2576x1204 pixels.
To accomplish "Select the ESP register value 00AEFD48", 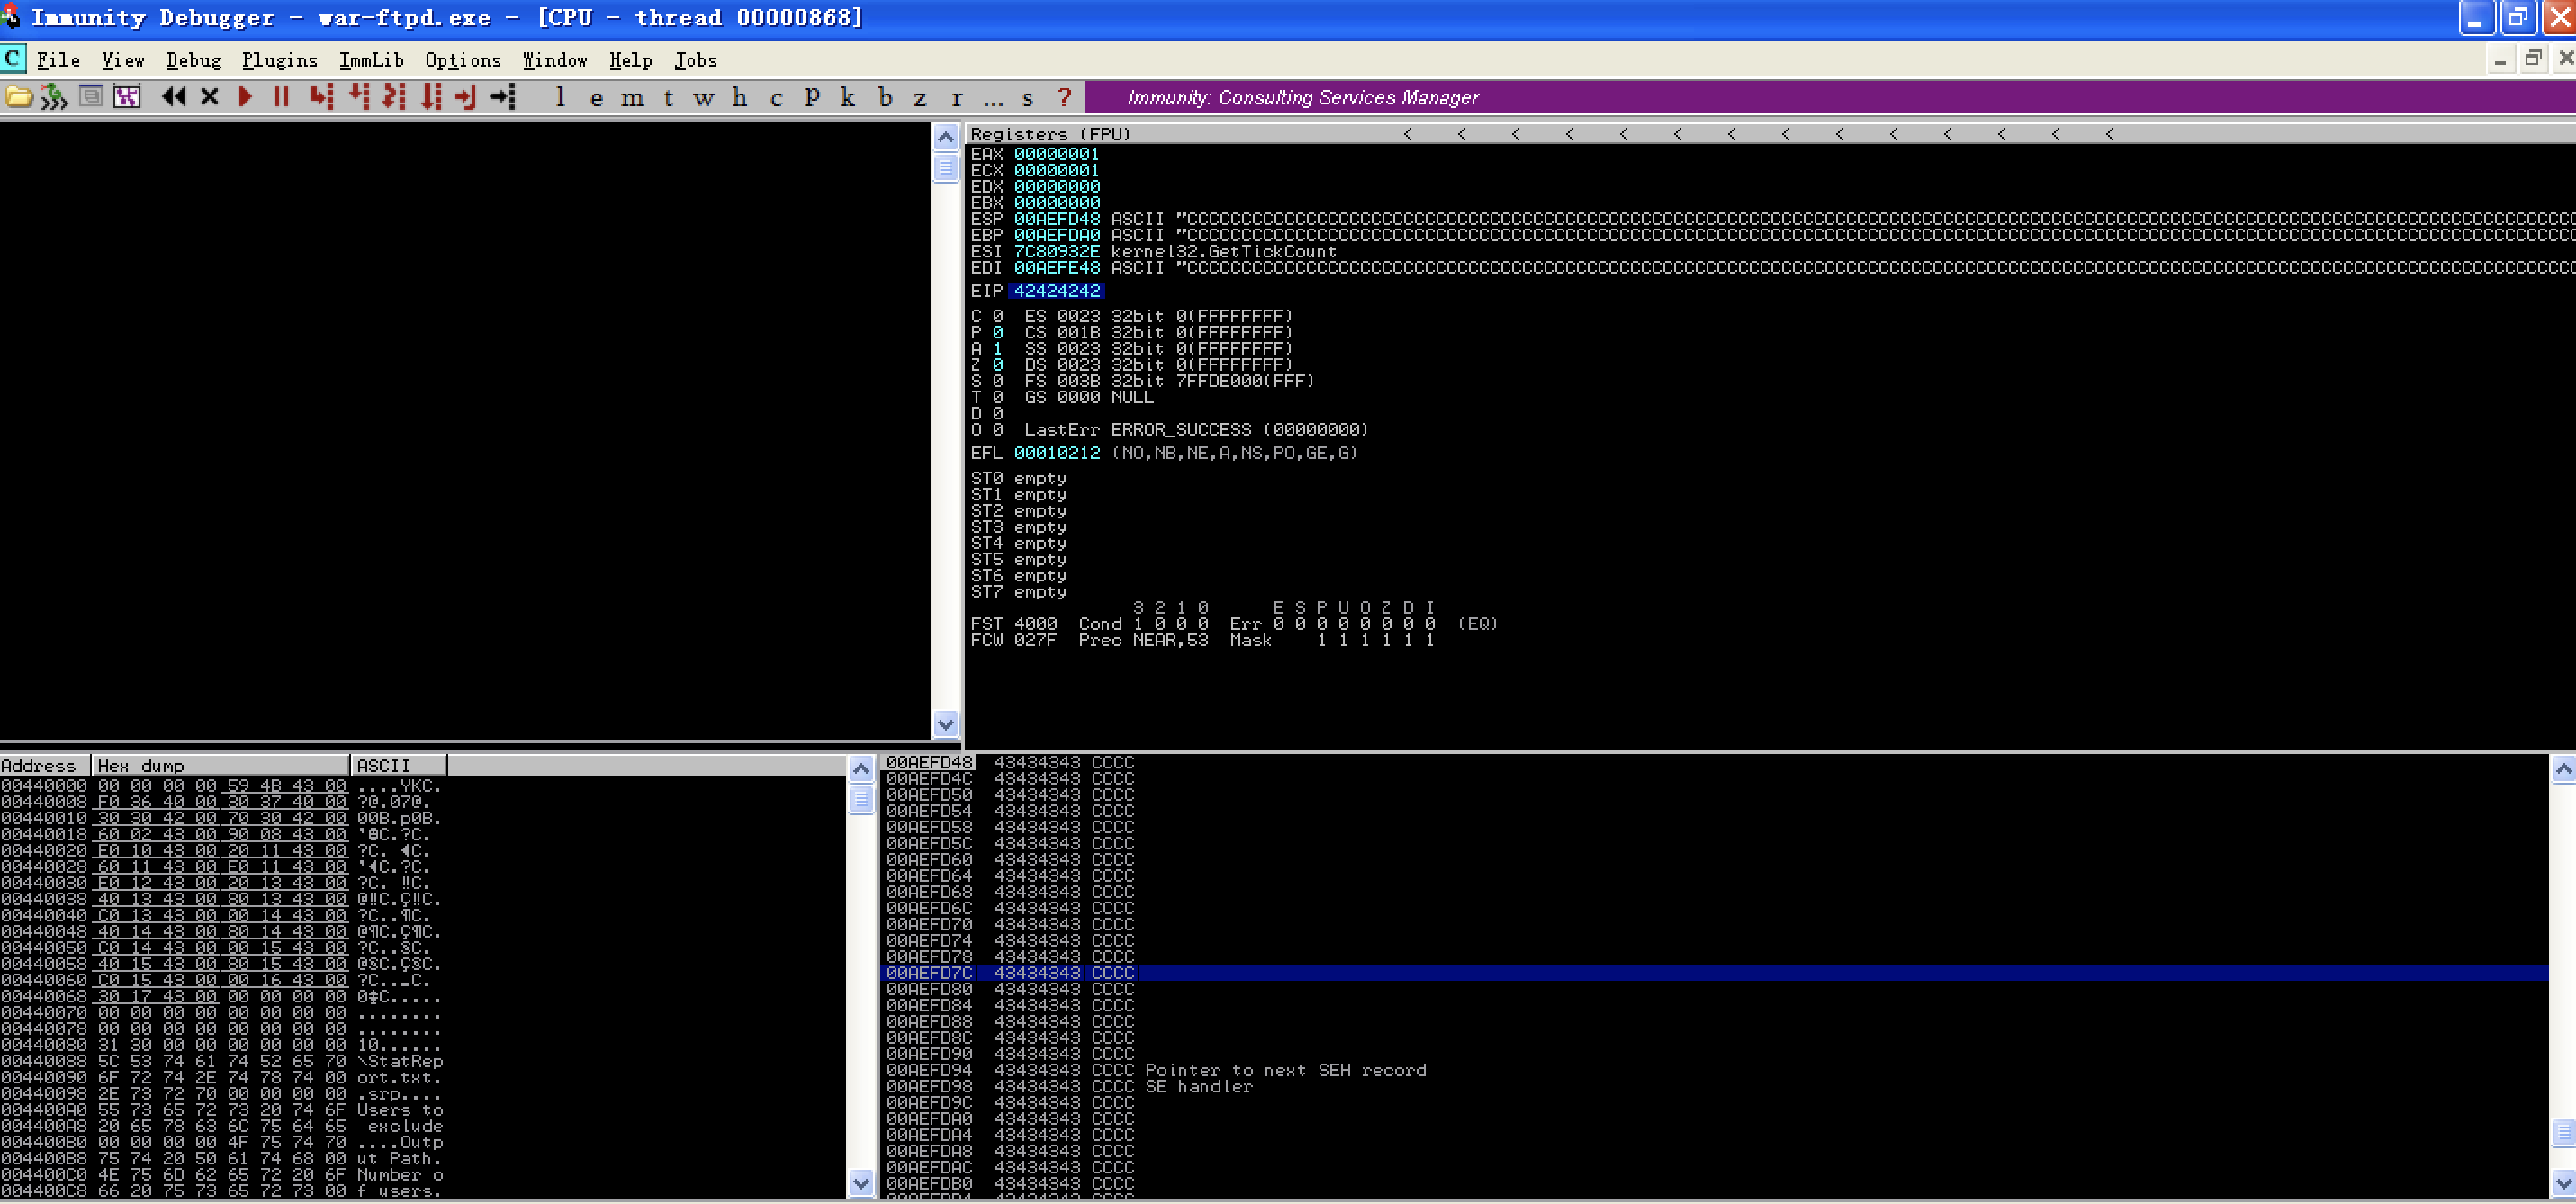I will point(1057,219).
